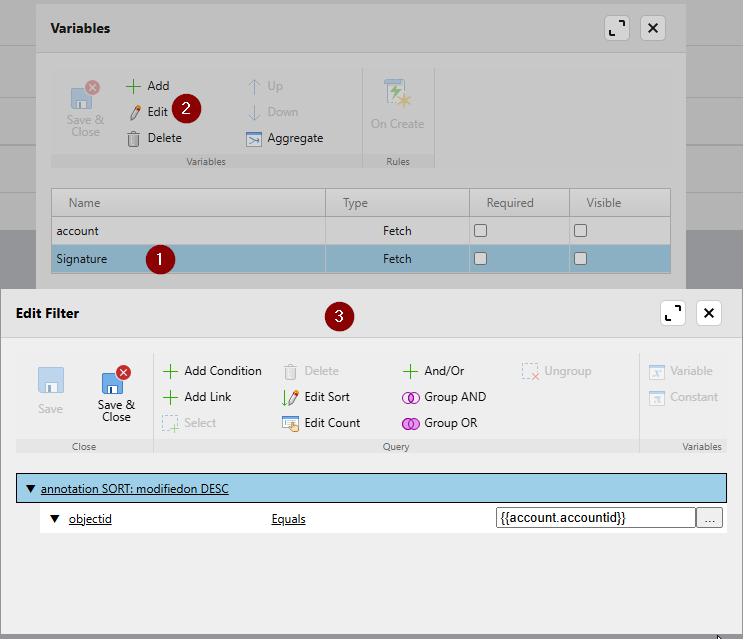This screenshot has width=743, height=639.
Task: Click the Type column header
Action: coord(398,203)
